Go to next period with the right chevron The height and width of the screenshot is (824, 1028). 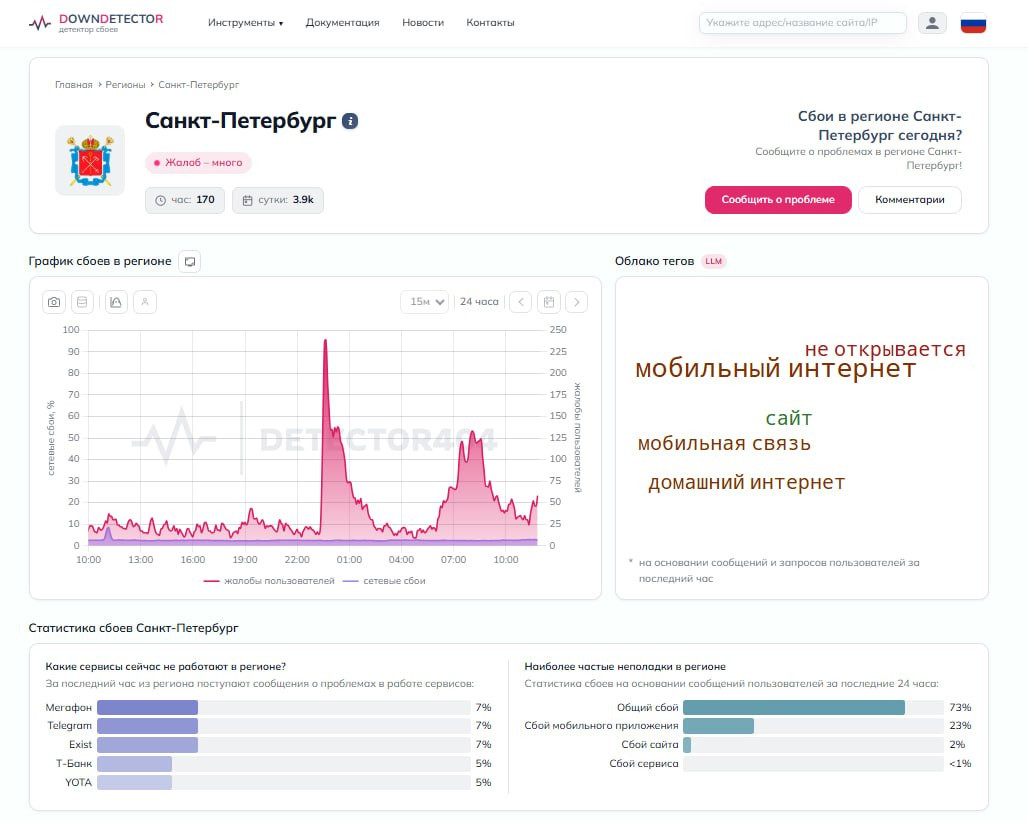pos(577,302)
